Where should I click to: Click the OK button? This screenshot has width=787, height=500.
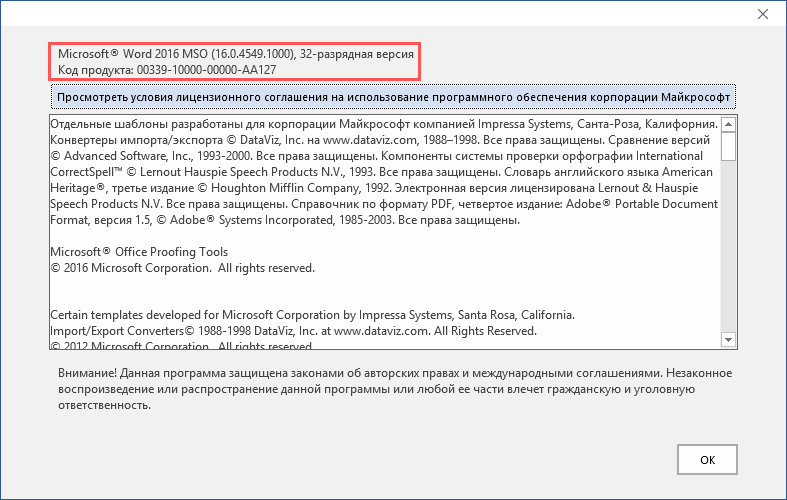coord(707,459)
